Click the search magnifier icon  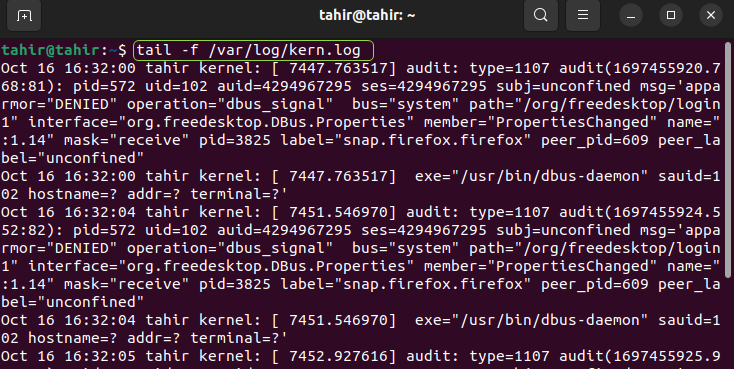(x=541, y=15)
